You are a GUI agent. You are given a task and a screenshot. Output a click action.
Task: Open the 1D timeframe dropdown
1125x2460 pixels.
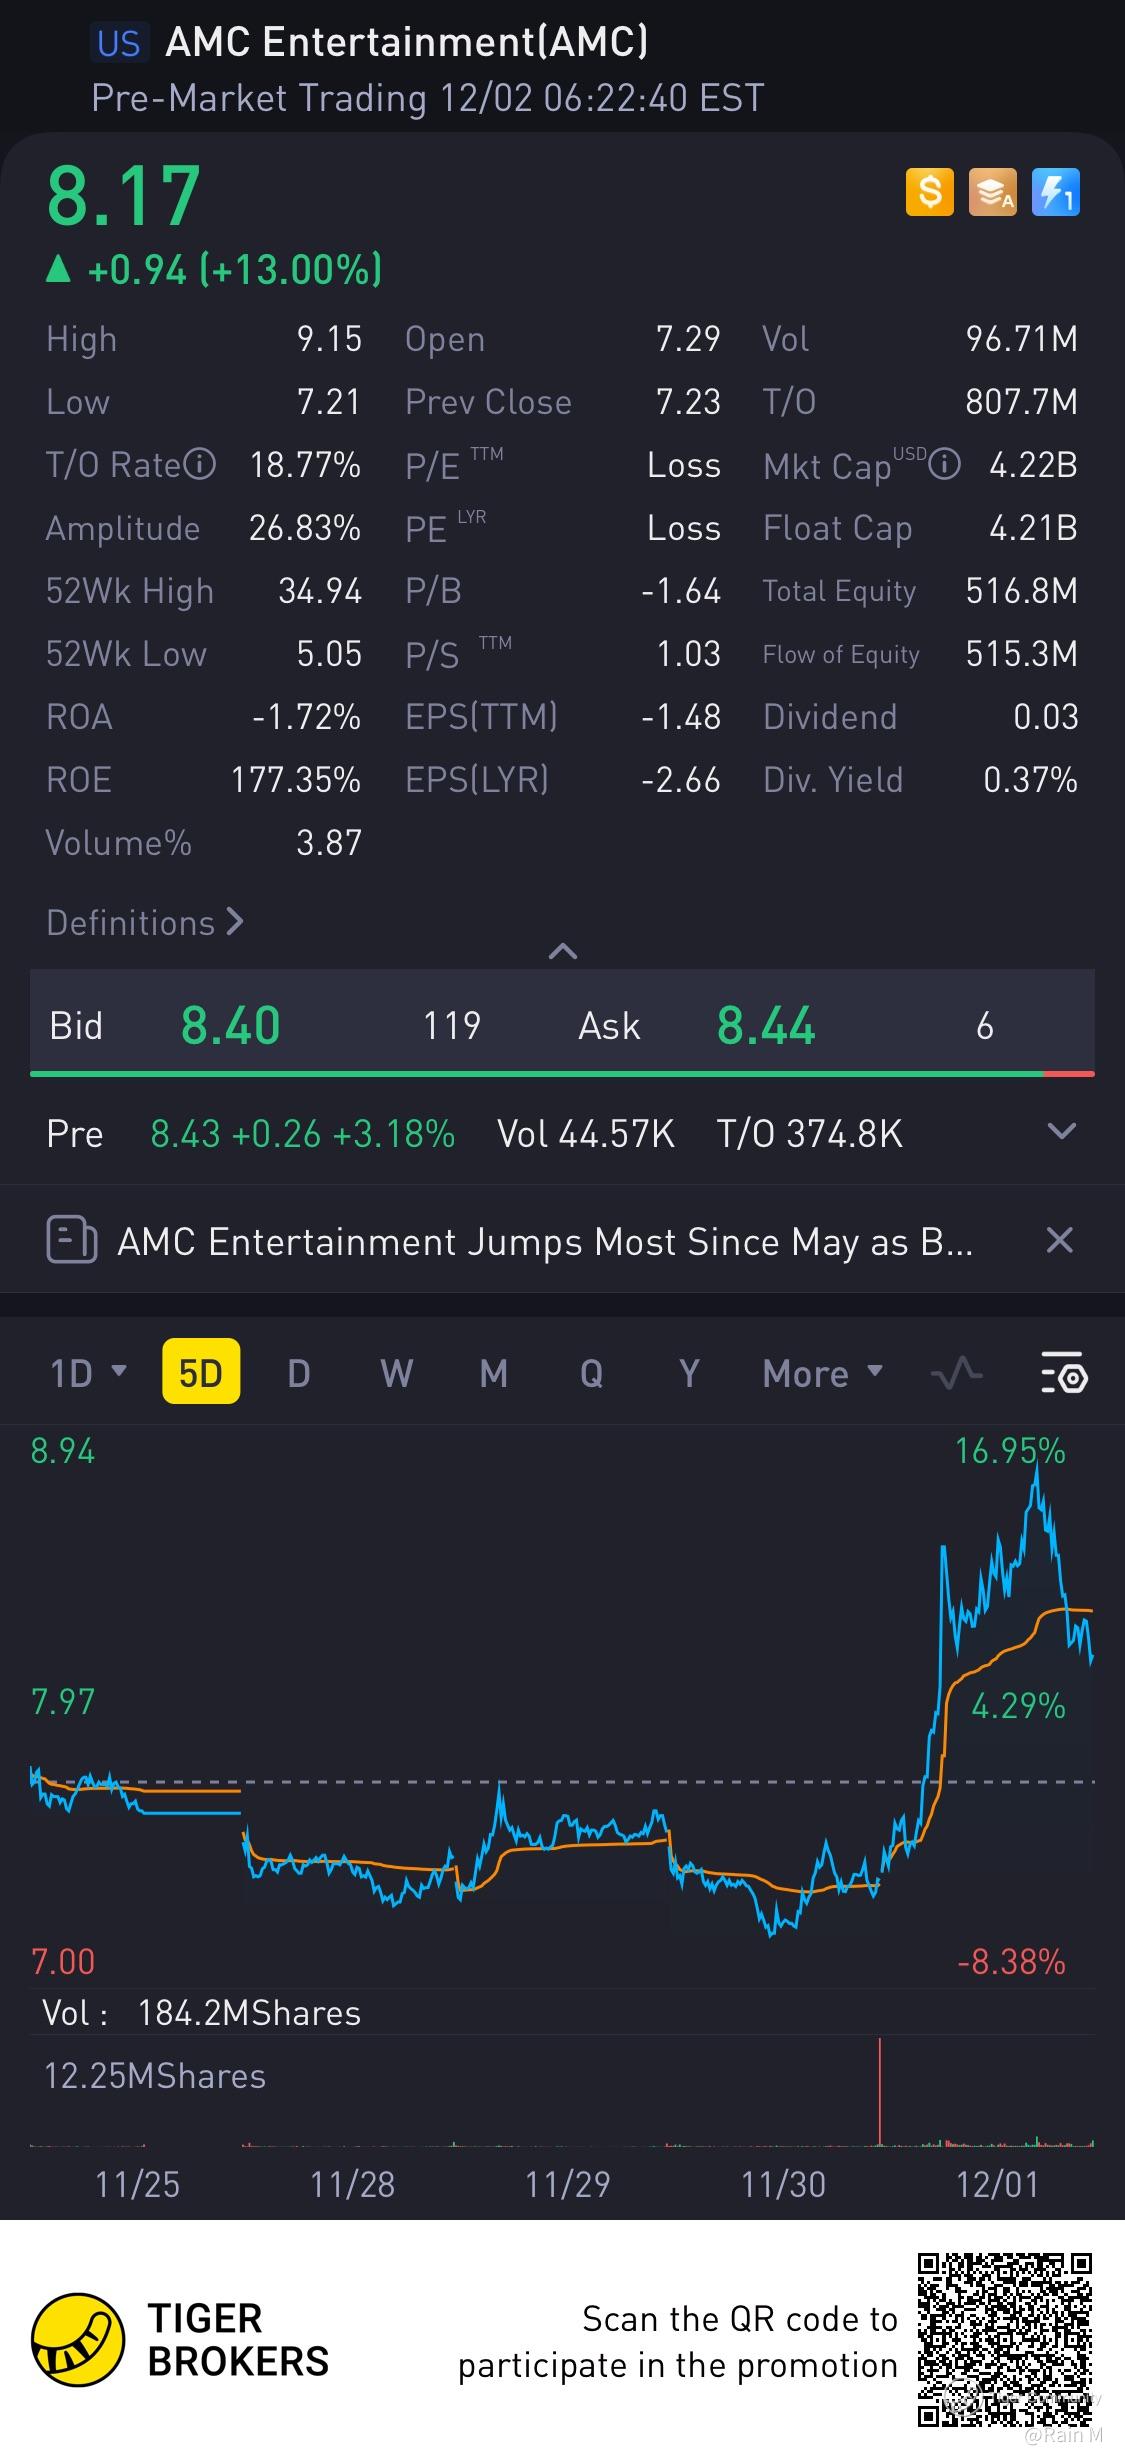(88, 1373)
